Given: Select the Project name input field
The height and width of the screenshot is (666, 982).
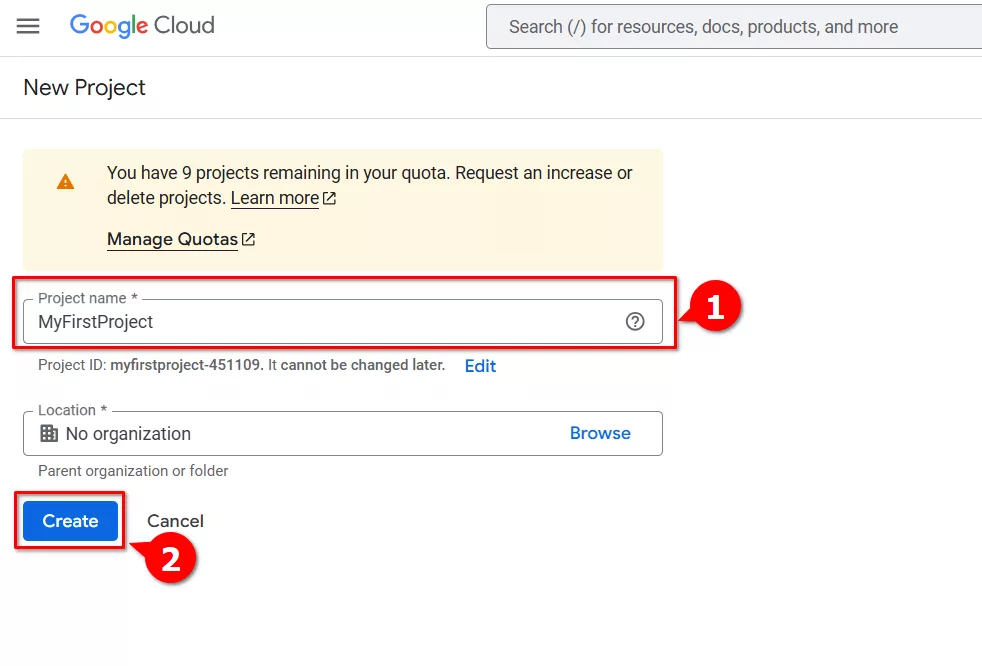Looking at the screenshot, I should (300, 321).
